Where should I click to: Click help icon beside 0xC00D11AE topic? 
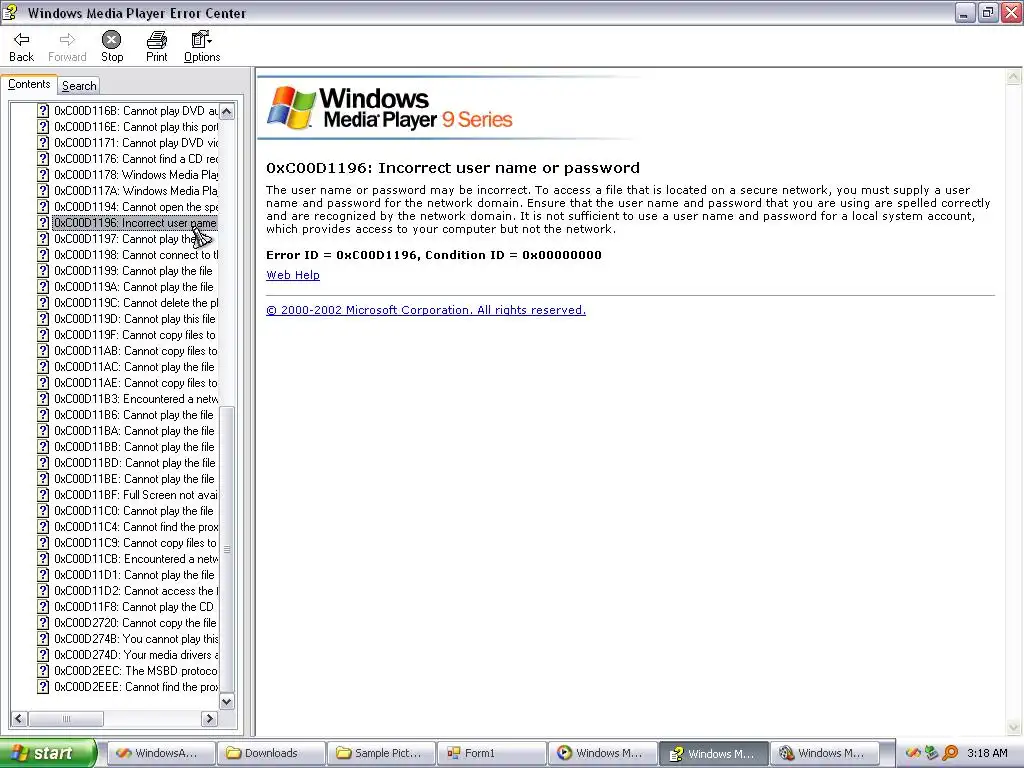pyautogui.click(x=43, y=383)
